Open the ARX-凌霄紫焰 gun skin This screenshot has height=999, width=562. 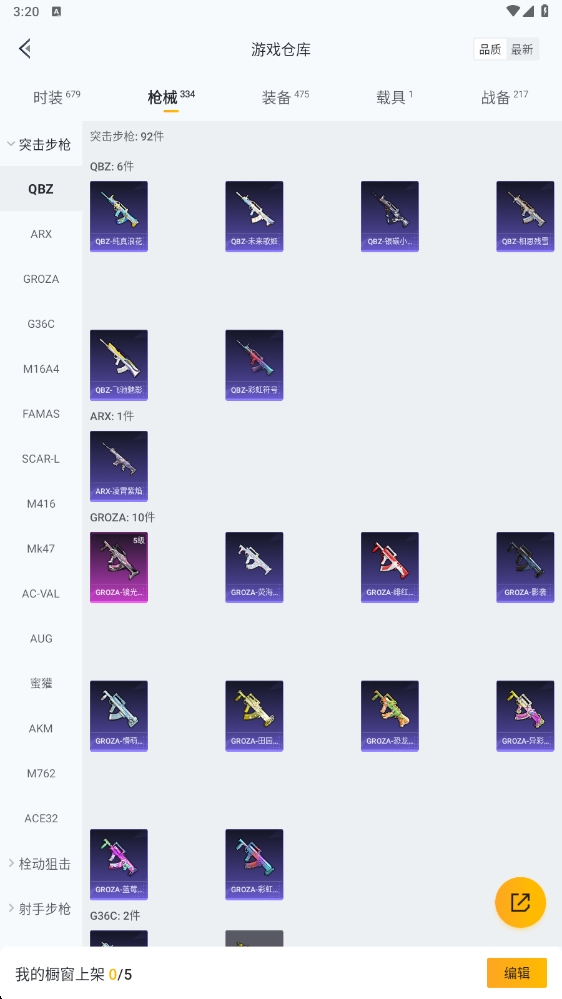(119, 466)
